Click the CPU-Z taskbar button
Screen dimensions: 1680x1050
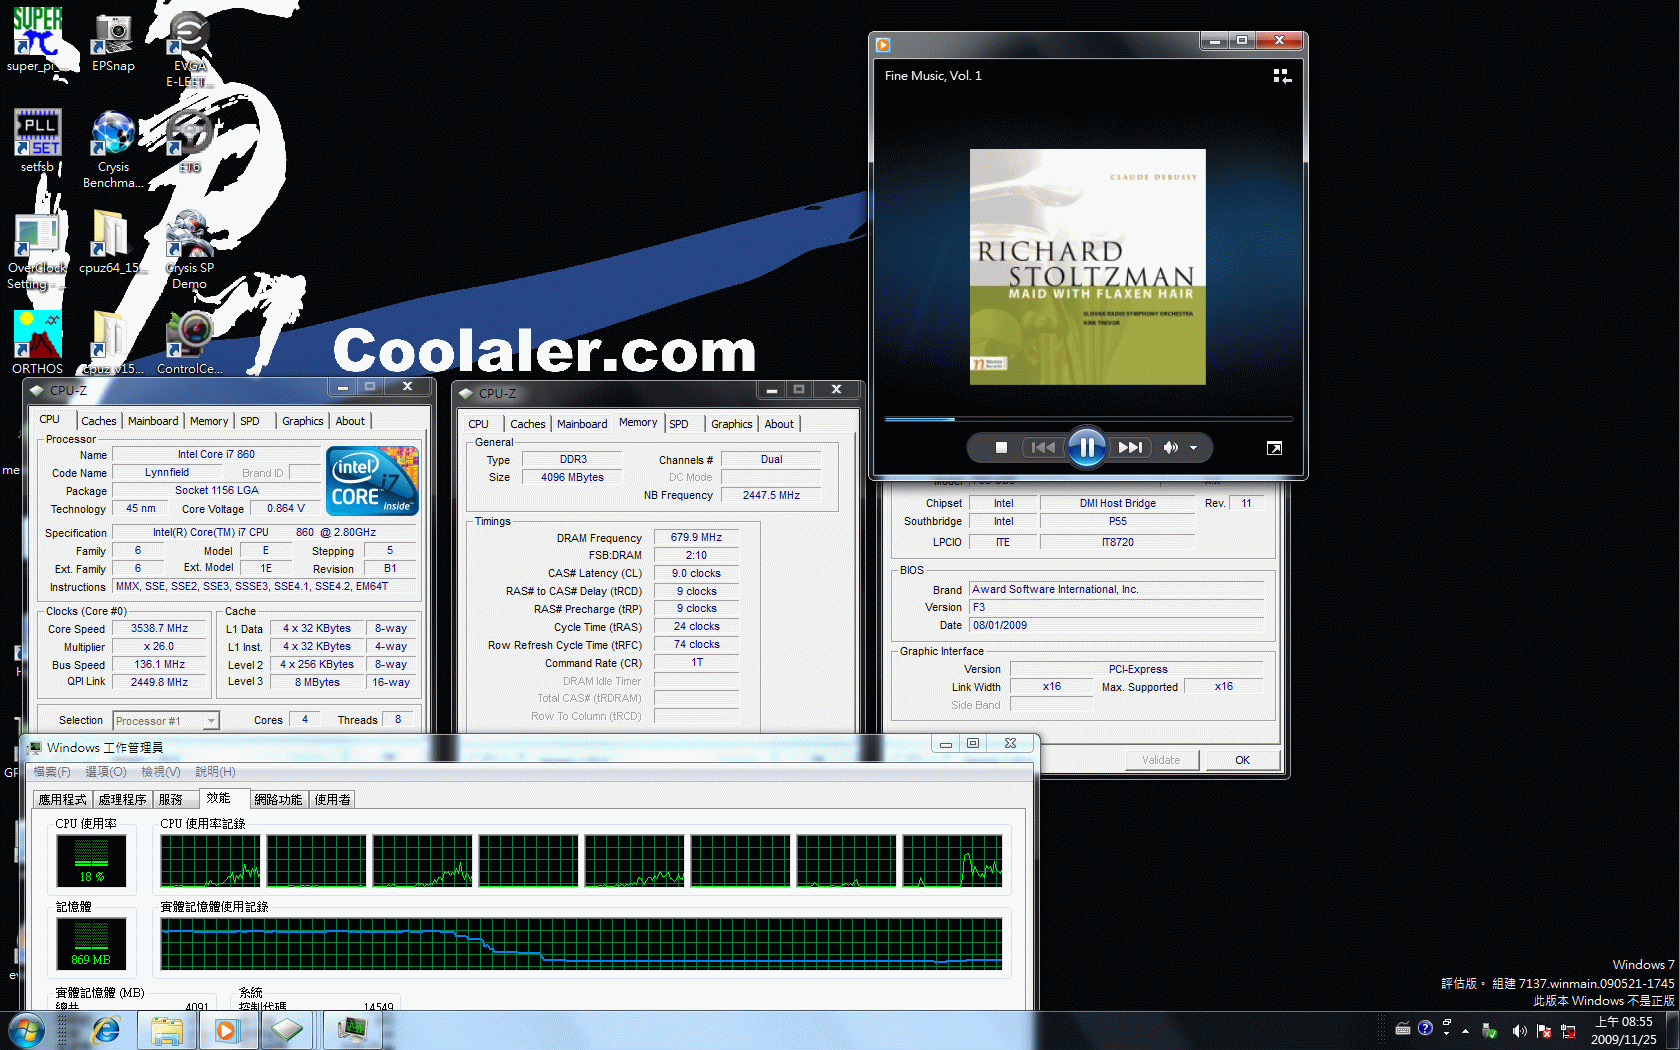(288, 1030)
